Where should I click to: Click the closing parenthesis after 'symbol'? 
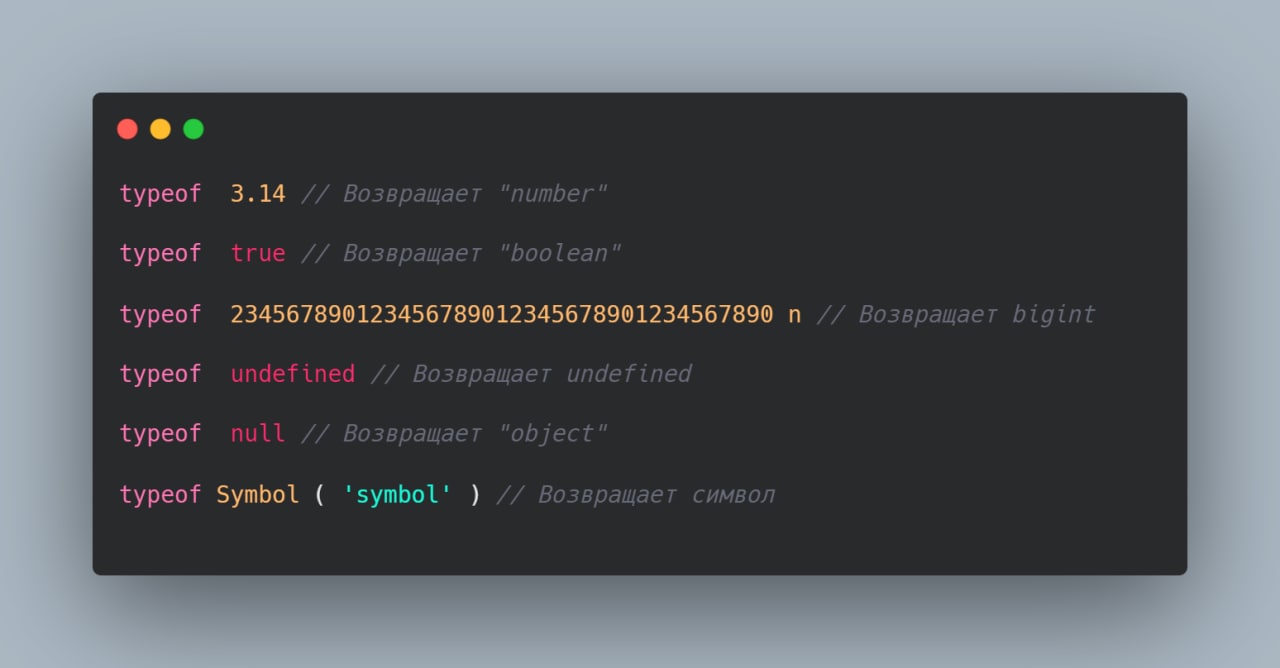coord(475,494)
